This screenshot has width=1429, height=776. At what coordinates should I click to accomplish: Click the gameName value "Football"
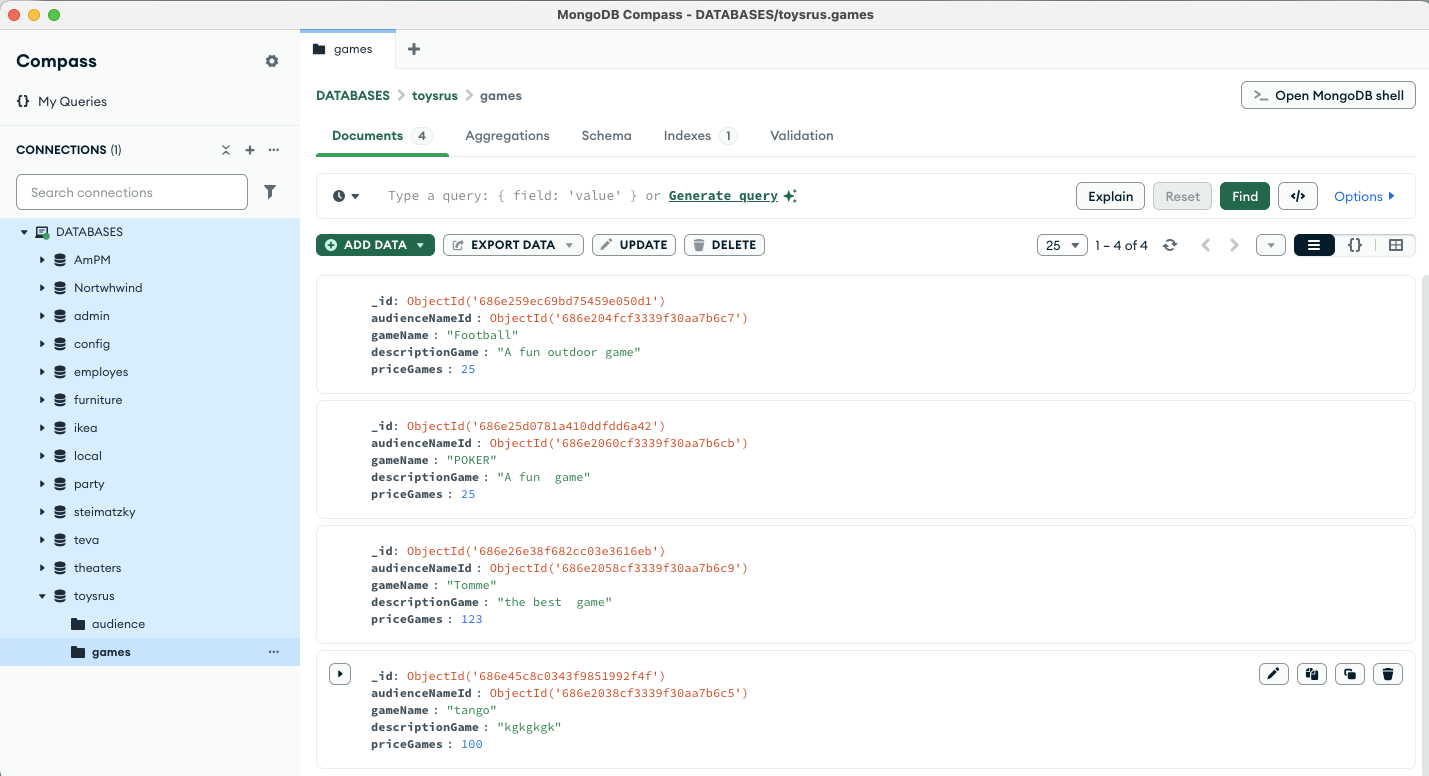point(482,335)
